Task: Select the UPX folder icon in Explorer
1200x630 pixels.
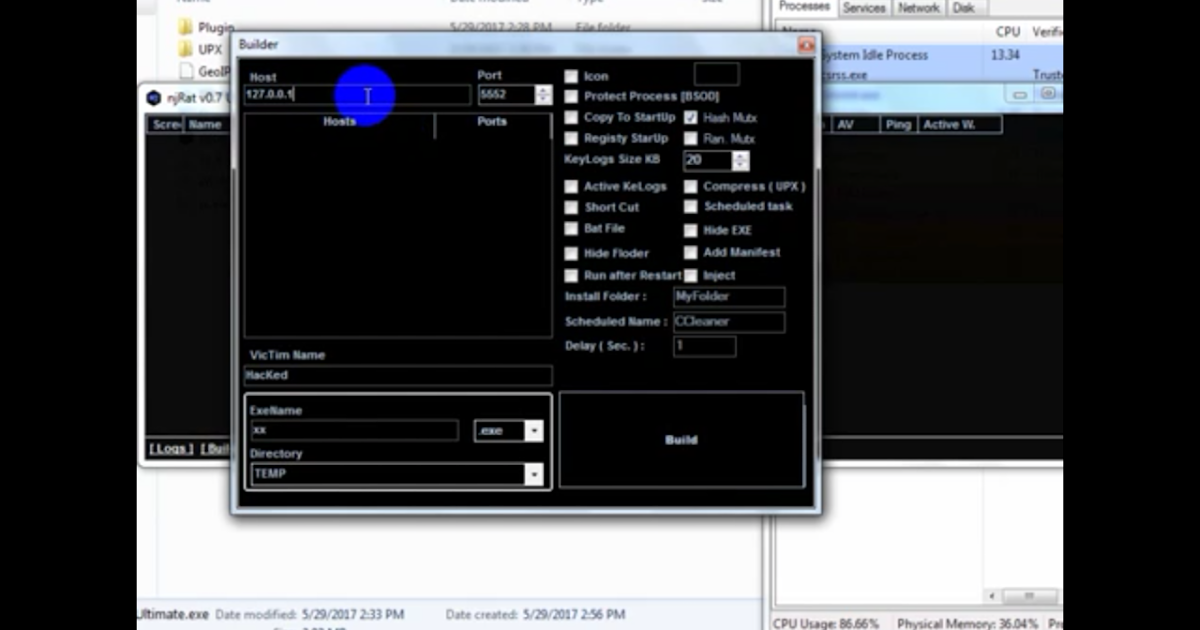Action: [x=186, y=49]
